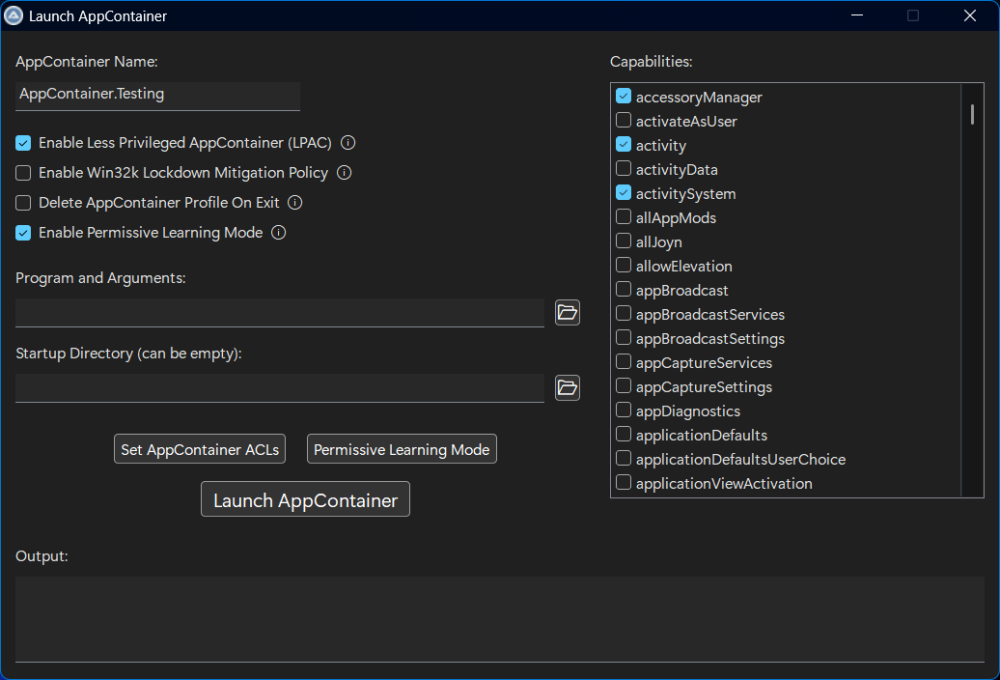Enable the allowElevation capability

[624, 266]
